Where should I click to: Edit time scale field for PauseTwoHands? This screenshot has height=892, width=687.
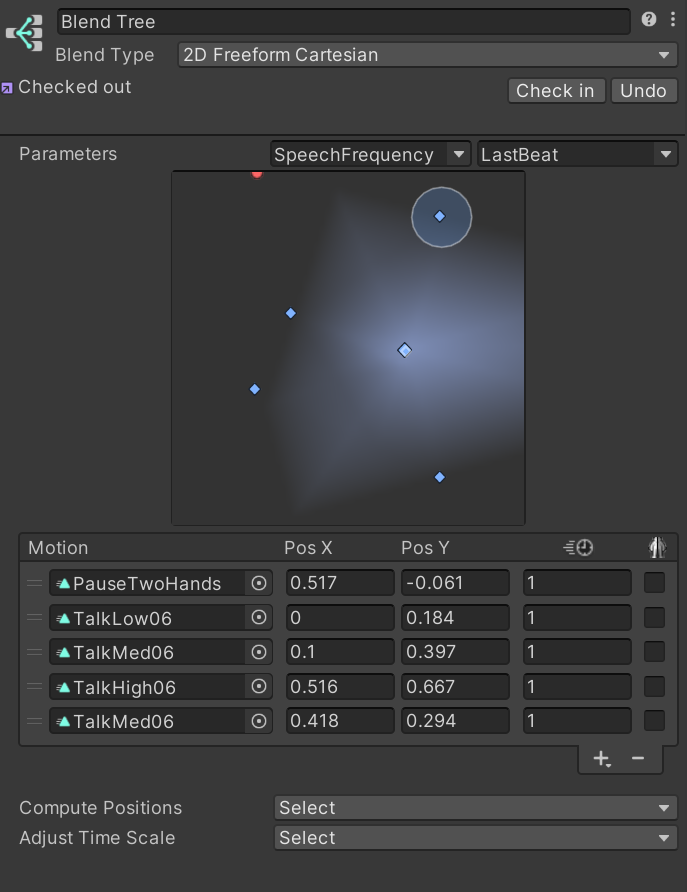pos(577,583)
